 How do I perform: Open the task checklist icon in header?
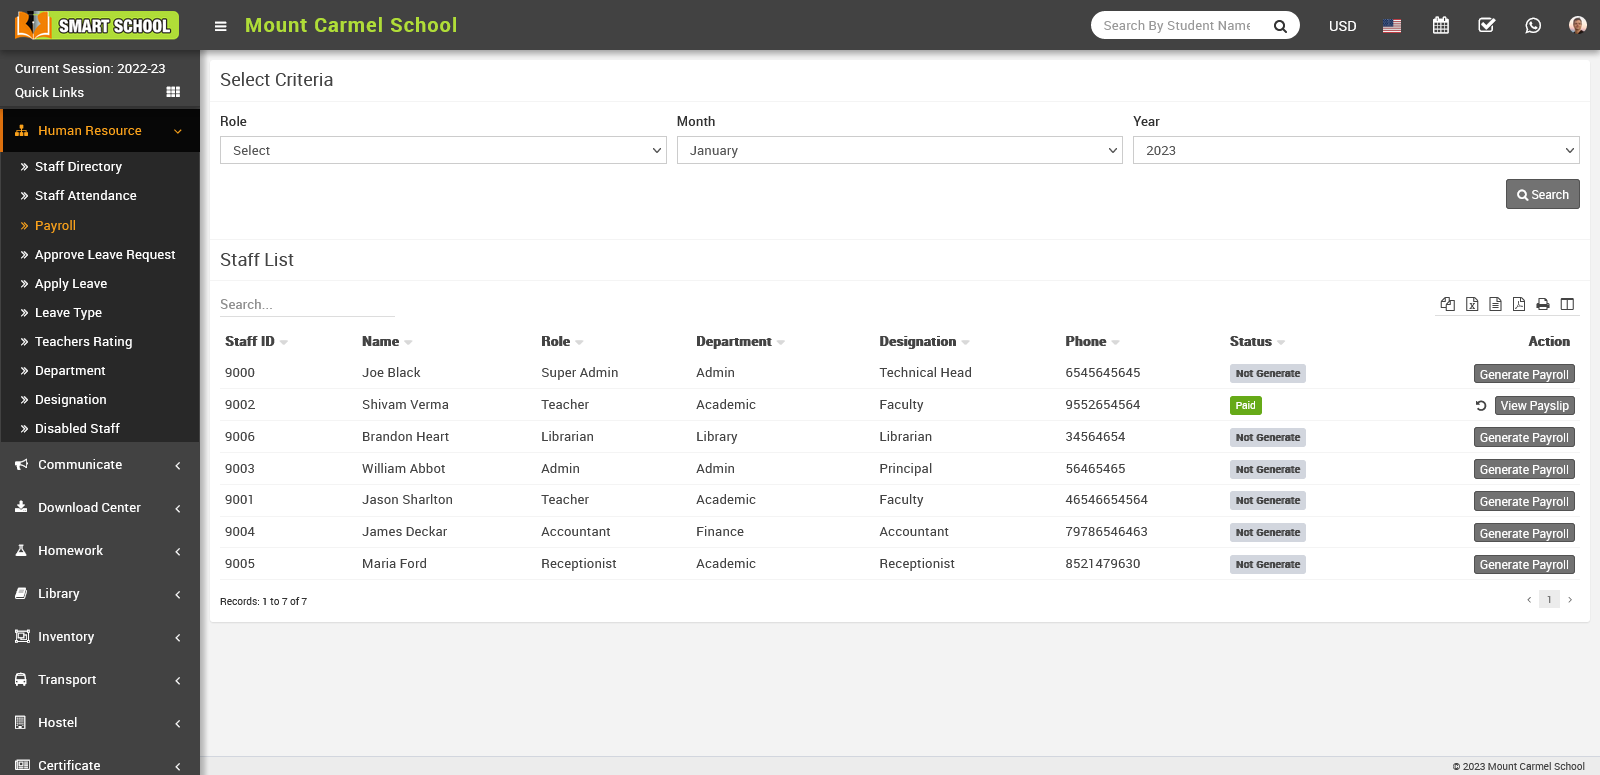point(1487,26)
